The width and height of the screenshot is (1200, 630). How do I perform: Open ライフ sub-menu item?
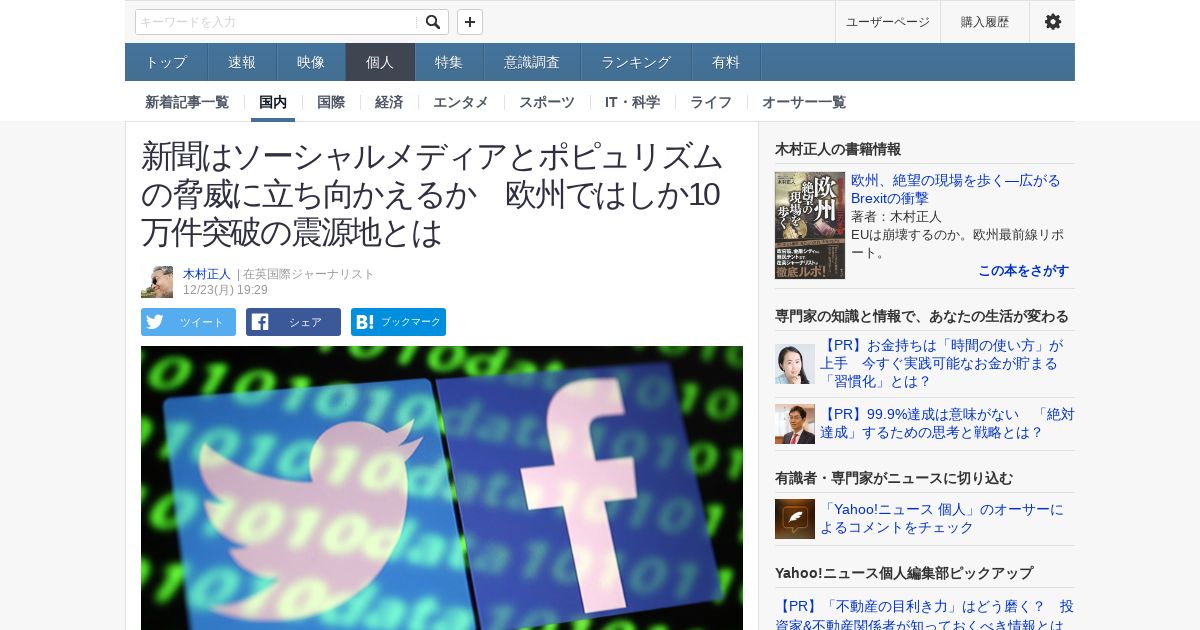tap(711, 102)
